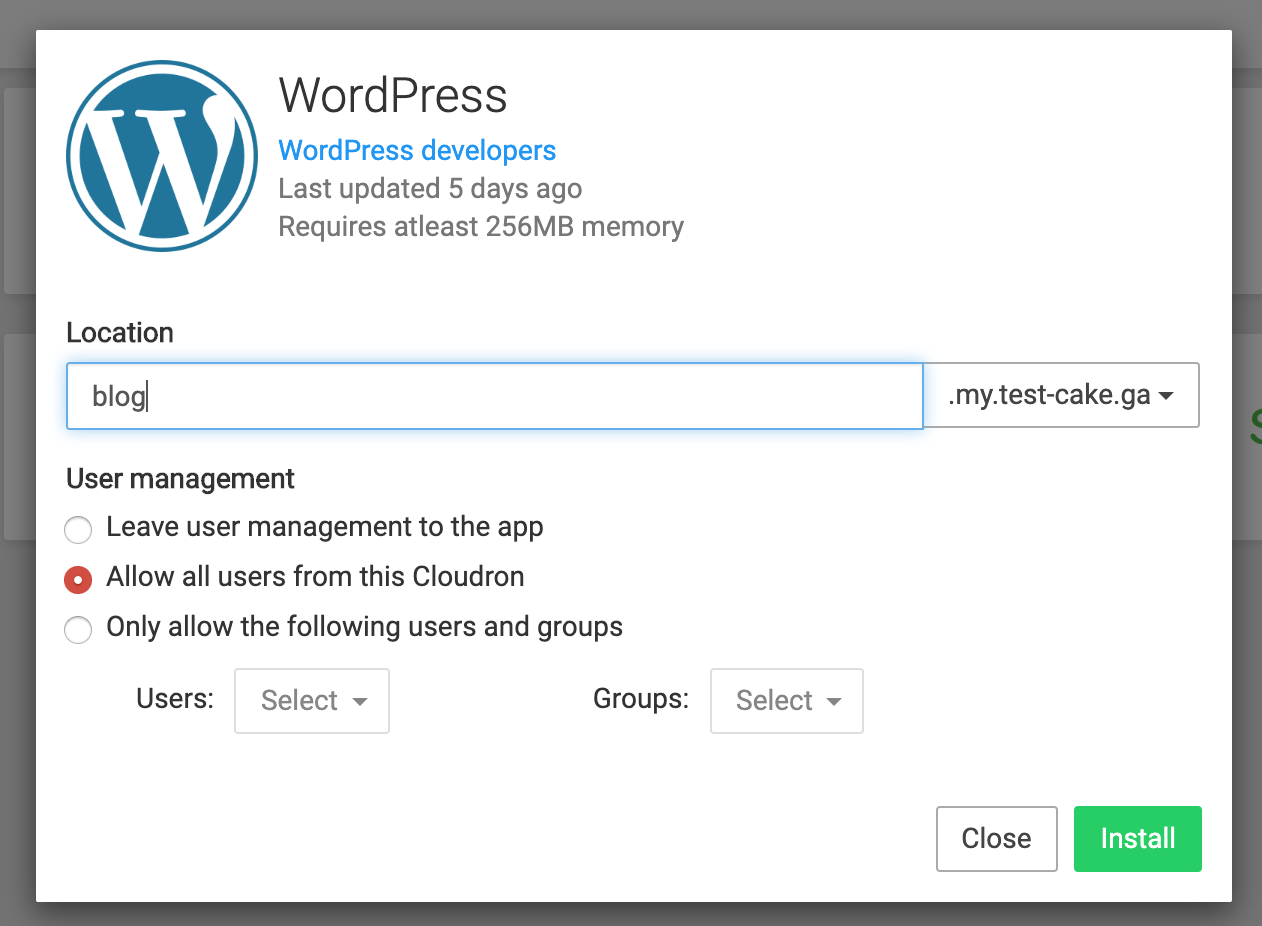
Task: Open the .my.test-cake.ga domain dropdown
Action: tap(1061, 396)
